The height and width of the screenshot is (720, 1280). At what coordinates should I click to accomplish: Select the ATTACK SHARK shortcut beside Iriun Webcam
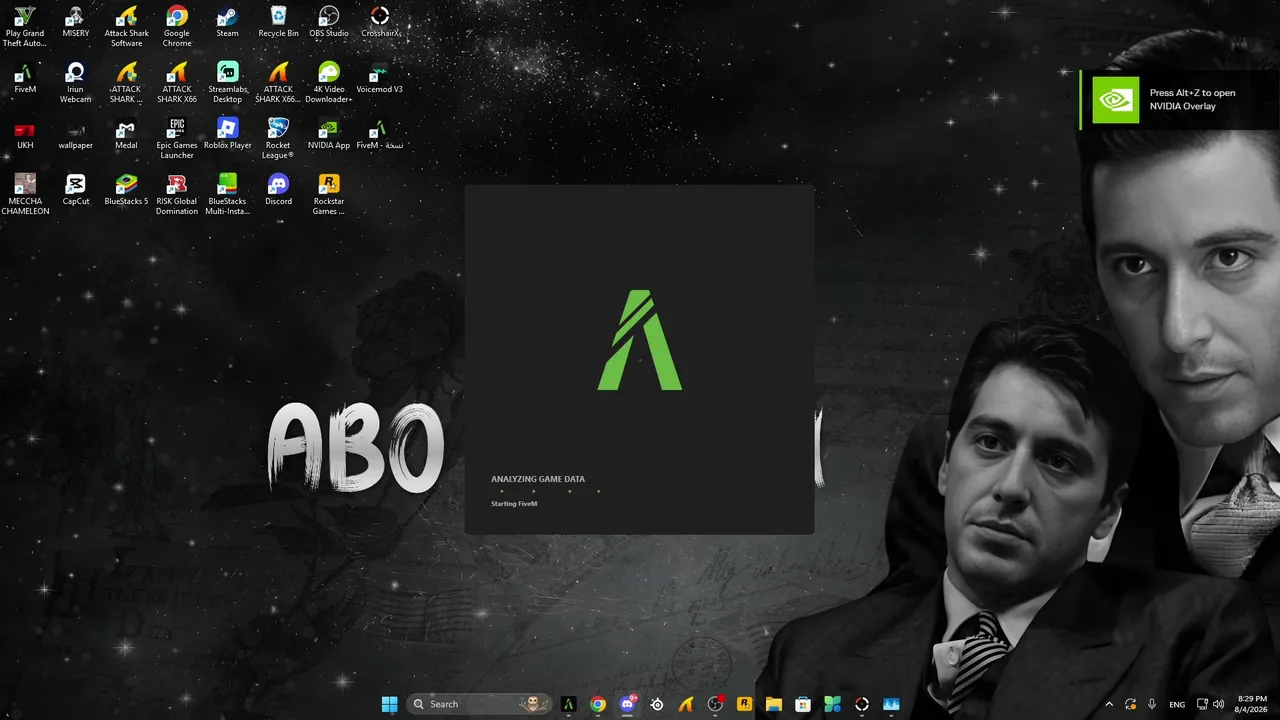[x=126, y=83]
